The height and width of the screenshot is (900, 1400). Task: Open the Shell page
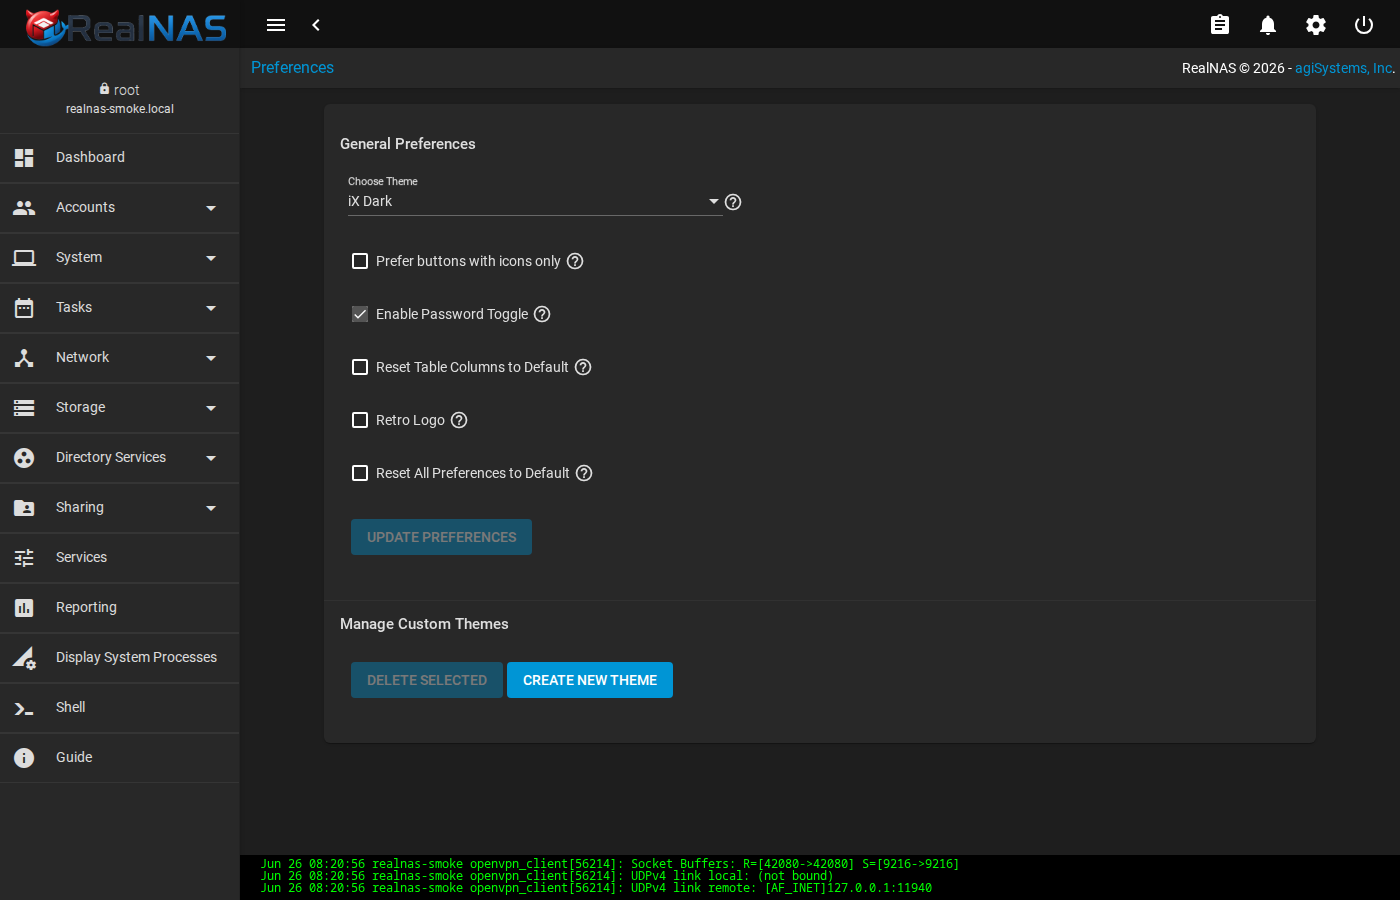(x=120, y=708)
